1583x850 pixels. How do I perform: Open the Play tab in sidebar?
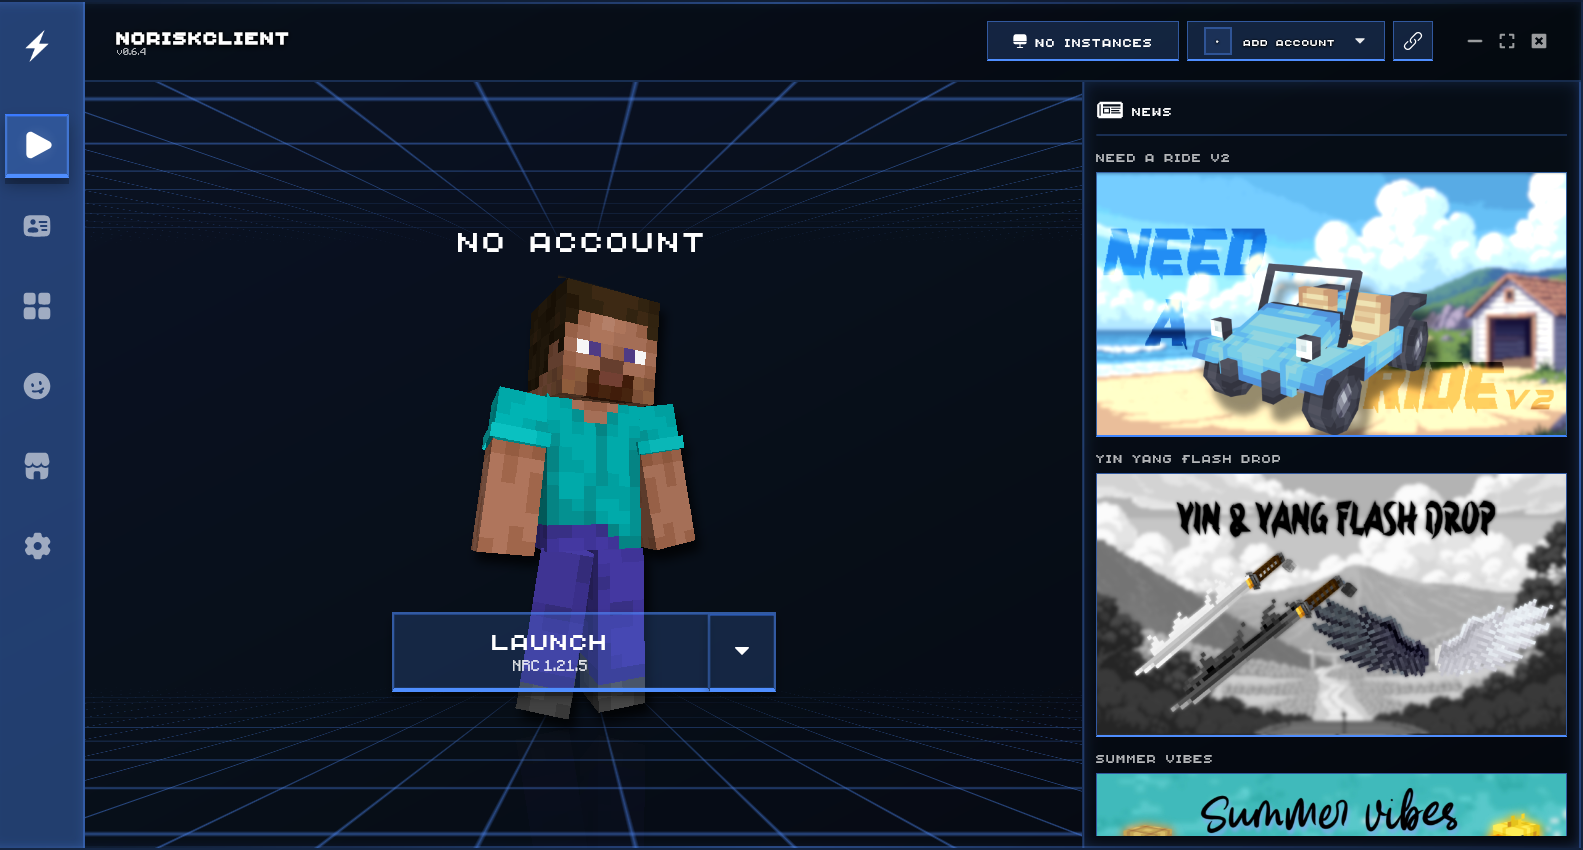pos(37,146)
